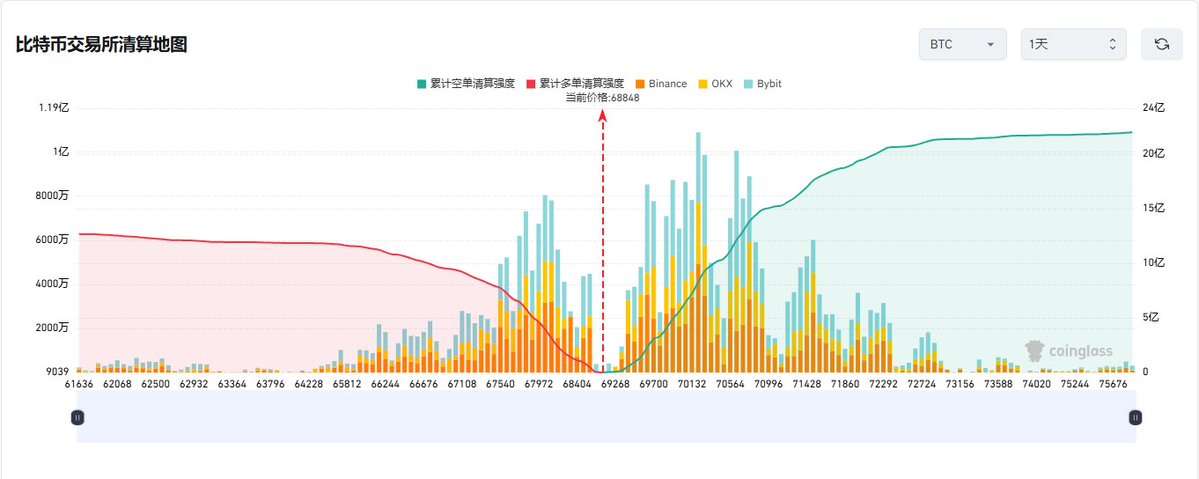
Task: Click x-axis label 70564
Action: pyautogui.click(x=730, y=383)
